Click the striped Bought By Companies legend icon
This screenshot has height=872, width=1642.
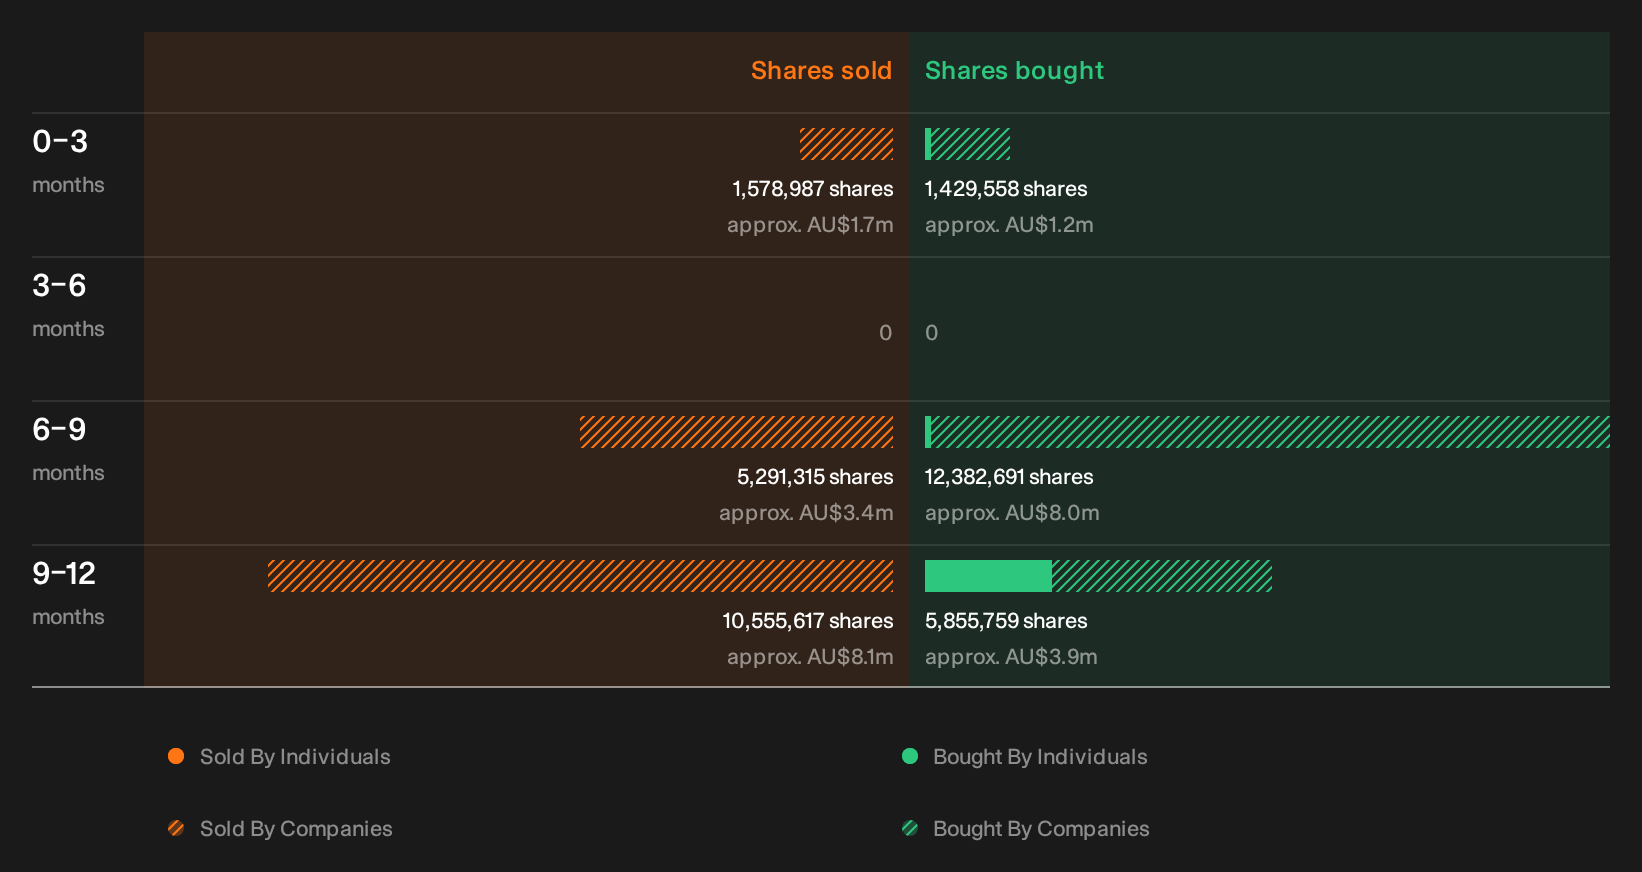pos(910,828)
